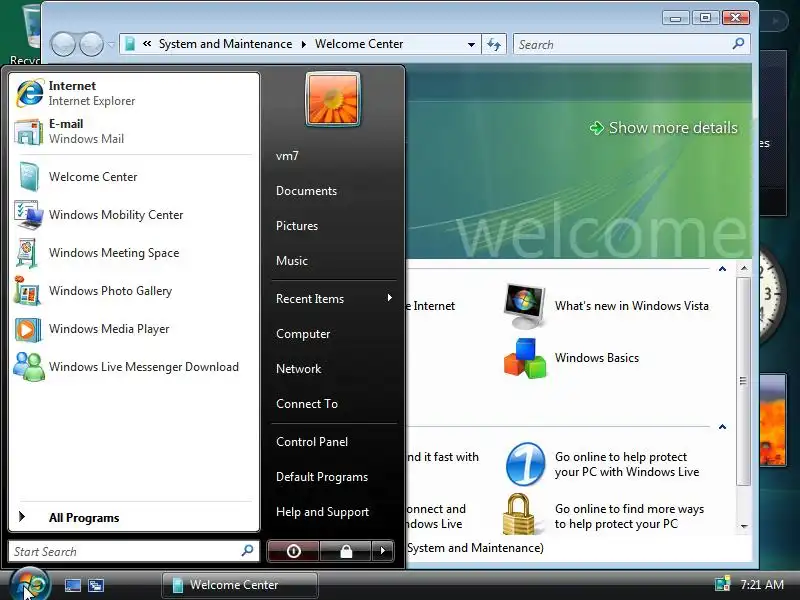Click Switch between windows quick launch icon
Screen dimensions: 800x600
(x=96, y=585)
